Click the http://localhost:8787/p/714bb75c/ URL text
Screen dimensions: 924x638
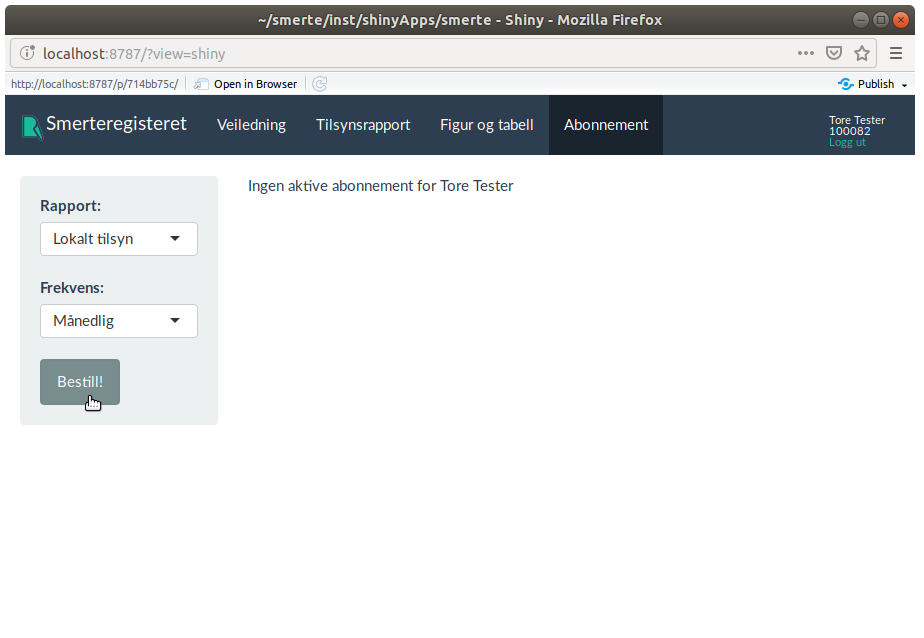(94, 84)
